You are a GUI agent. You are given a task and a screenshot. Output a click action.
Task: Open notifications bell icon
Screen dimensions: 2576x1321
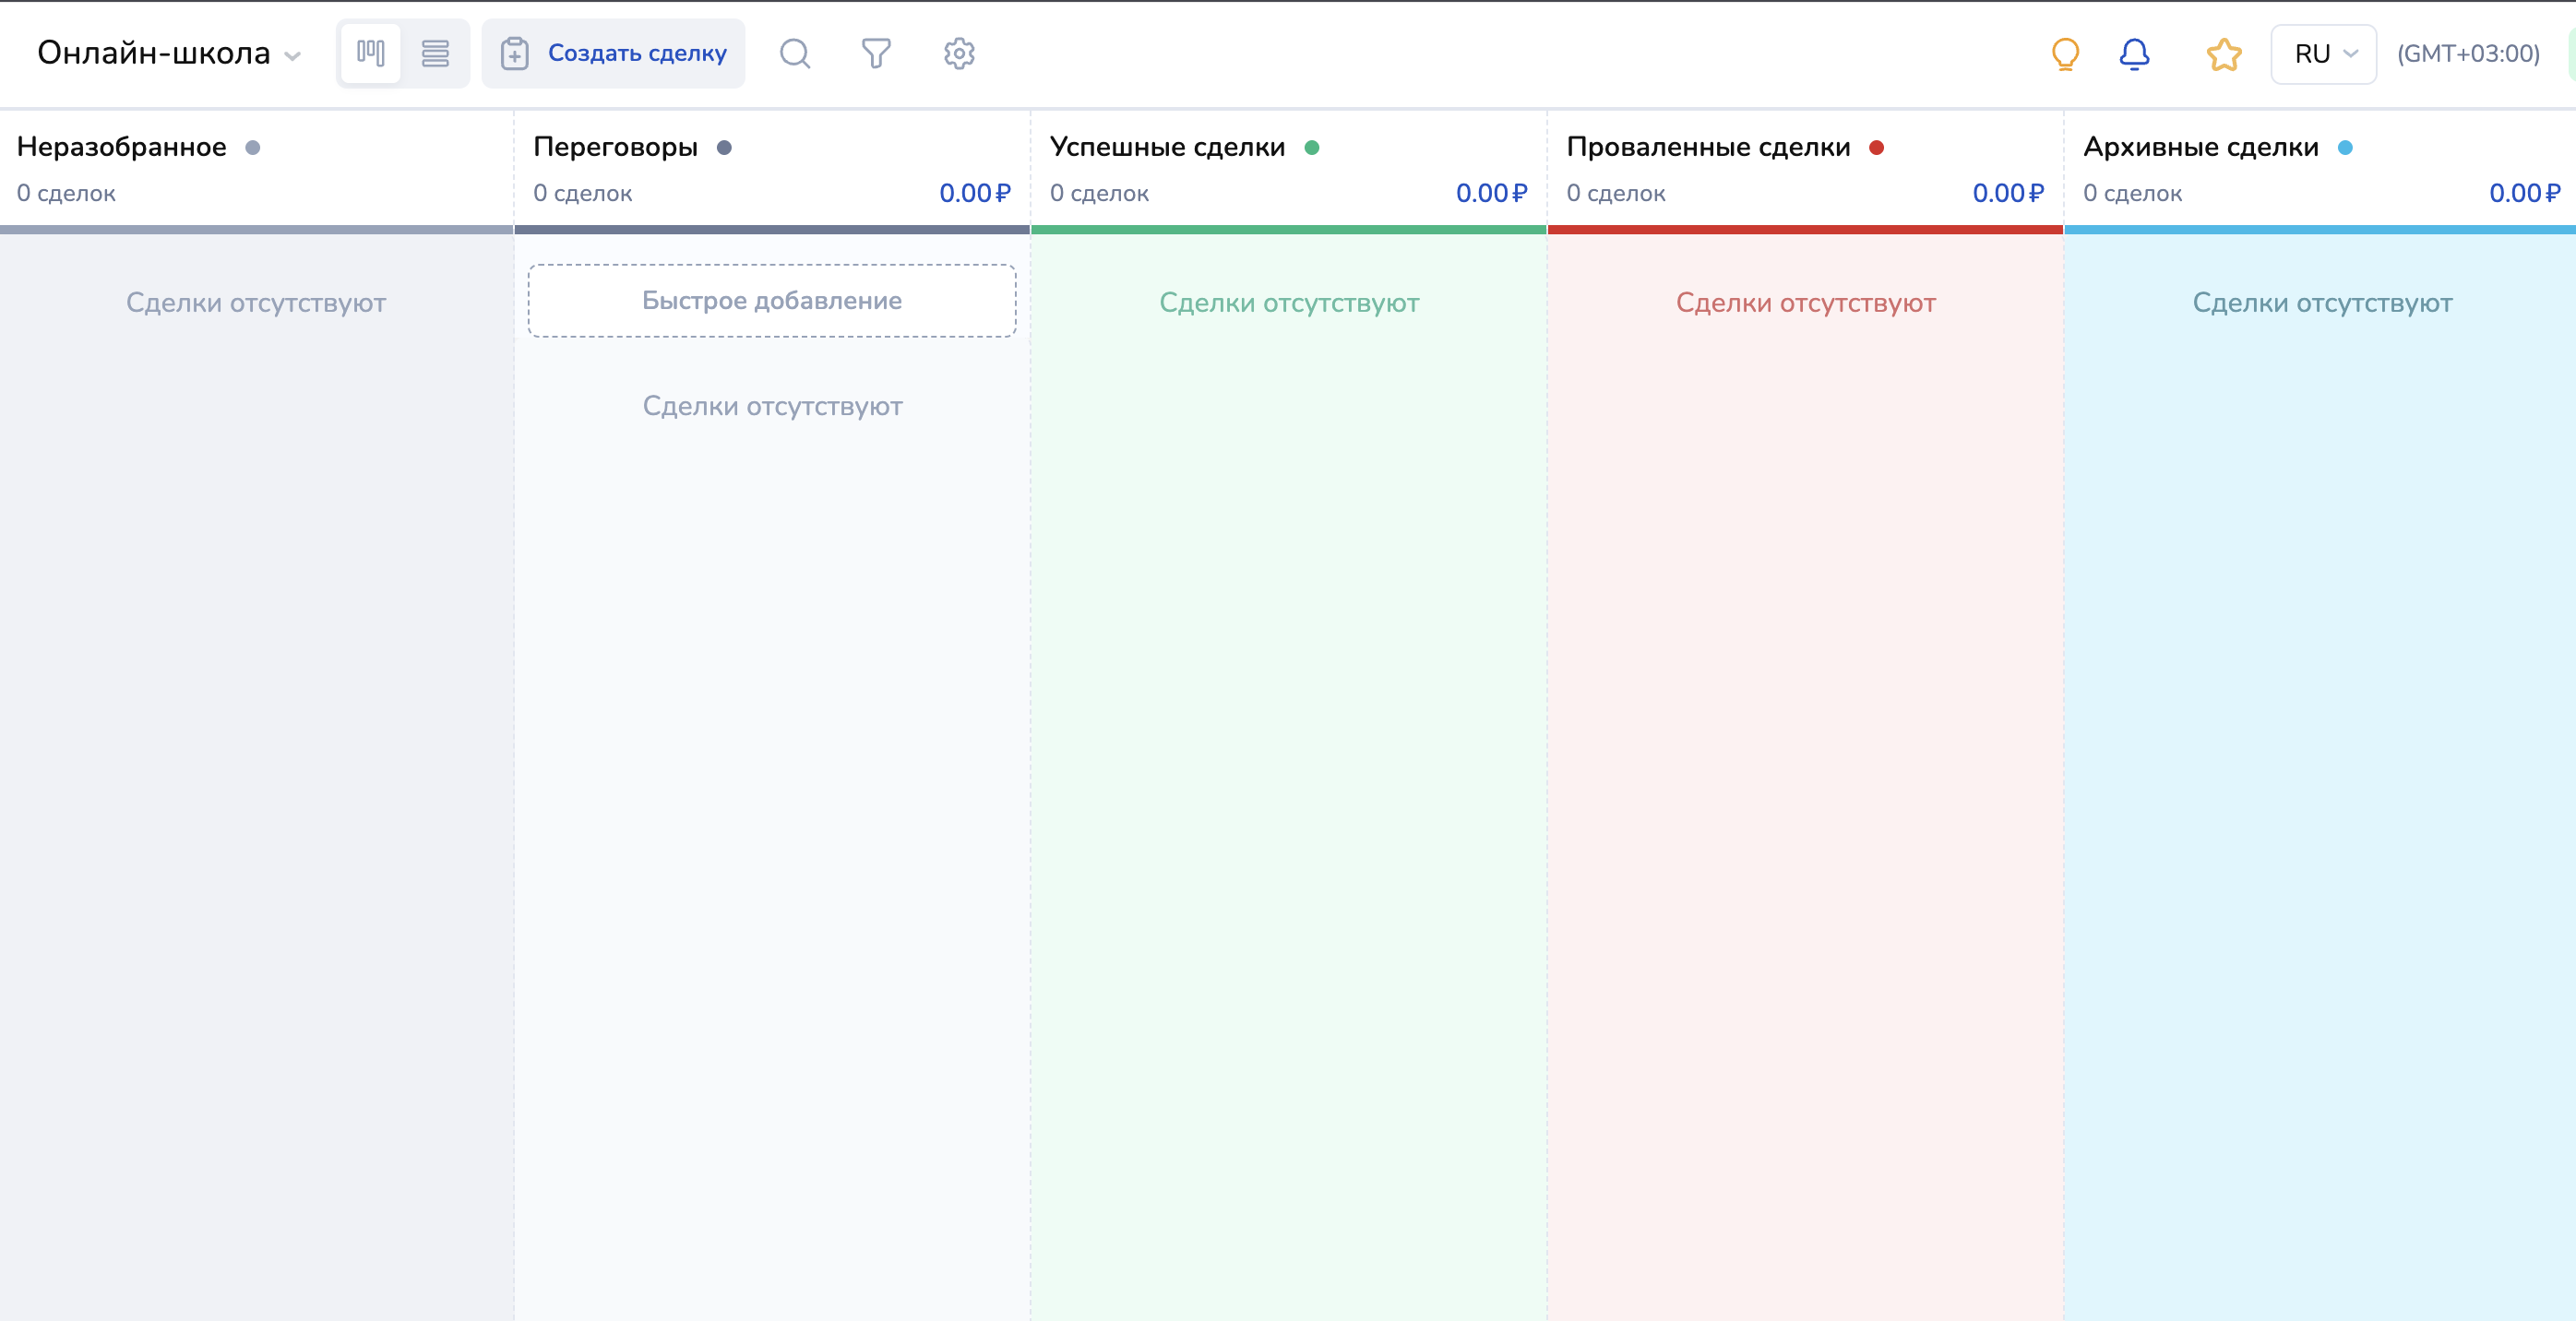click(2134, 53)
